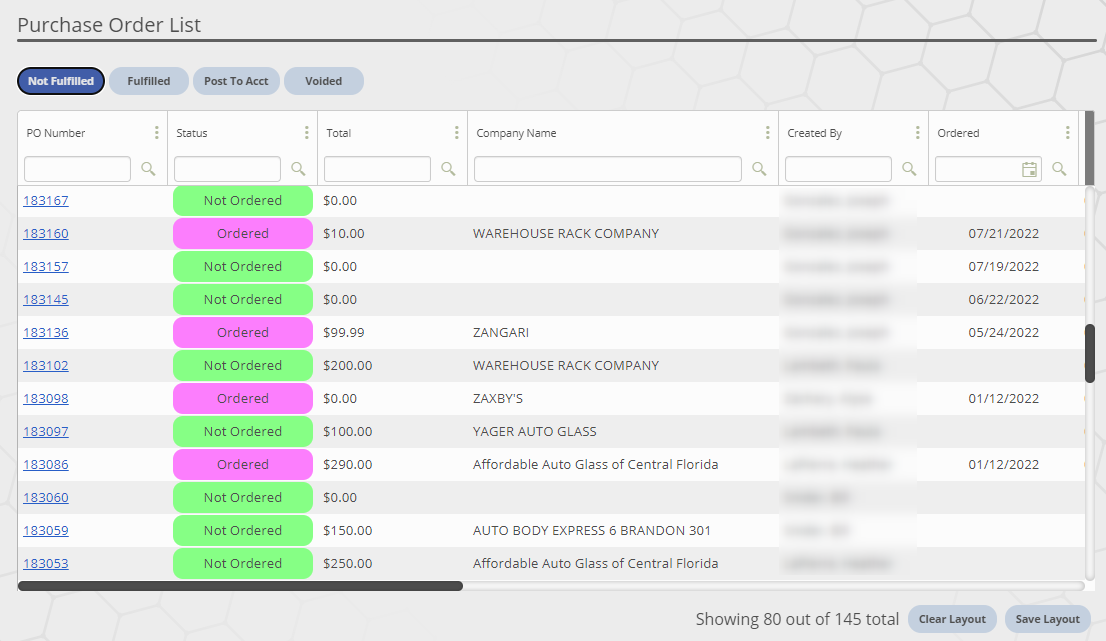Open Total column options menu
1106x641 pixels.
click(456, 133)
